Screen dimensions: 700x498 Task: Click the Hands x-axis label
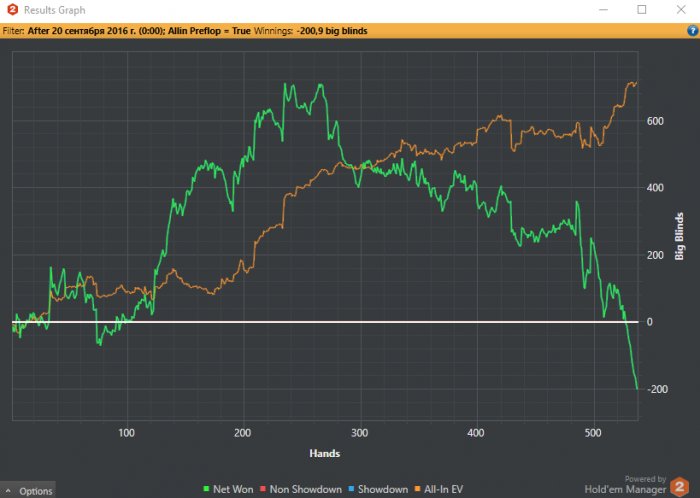click(323, 453)
